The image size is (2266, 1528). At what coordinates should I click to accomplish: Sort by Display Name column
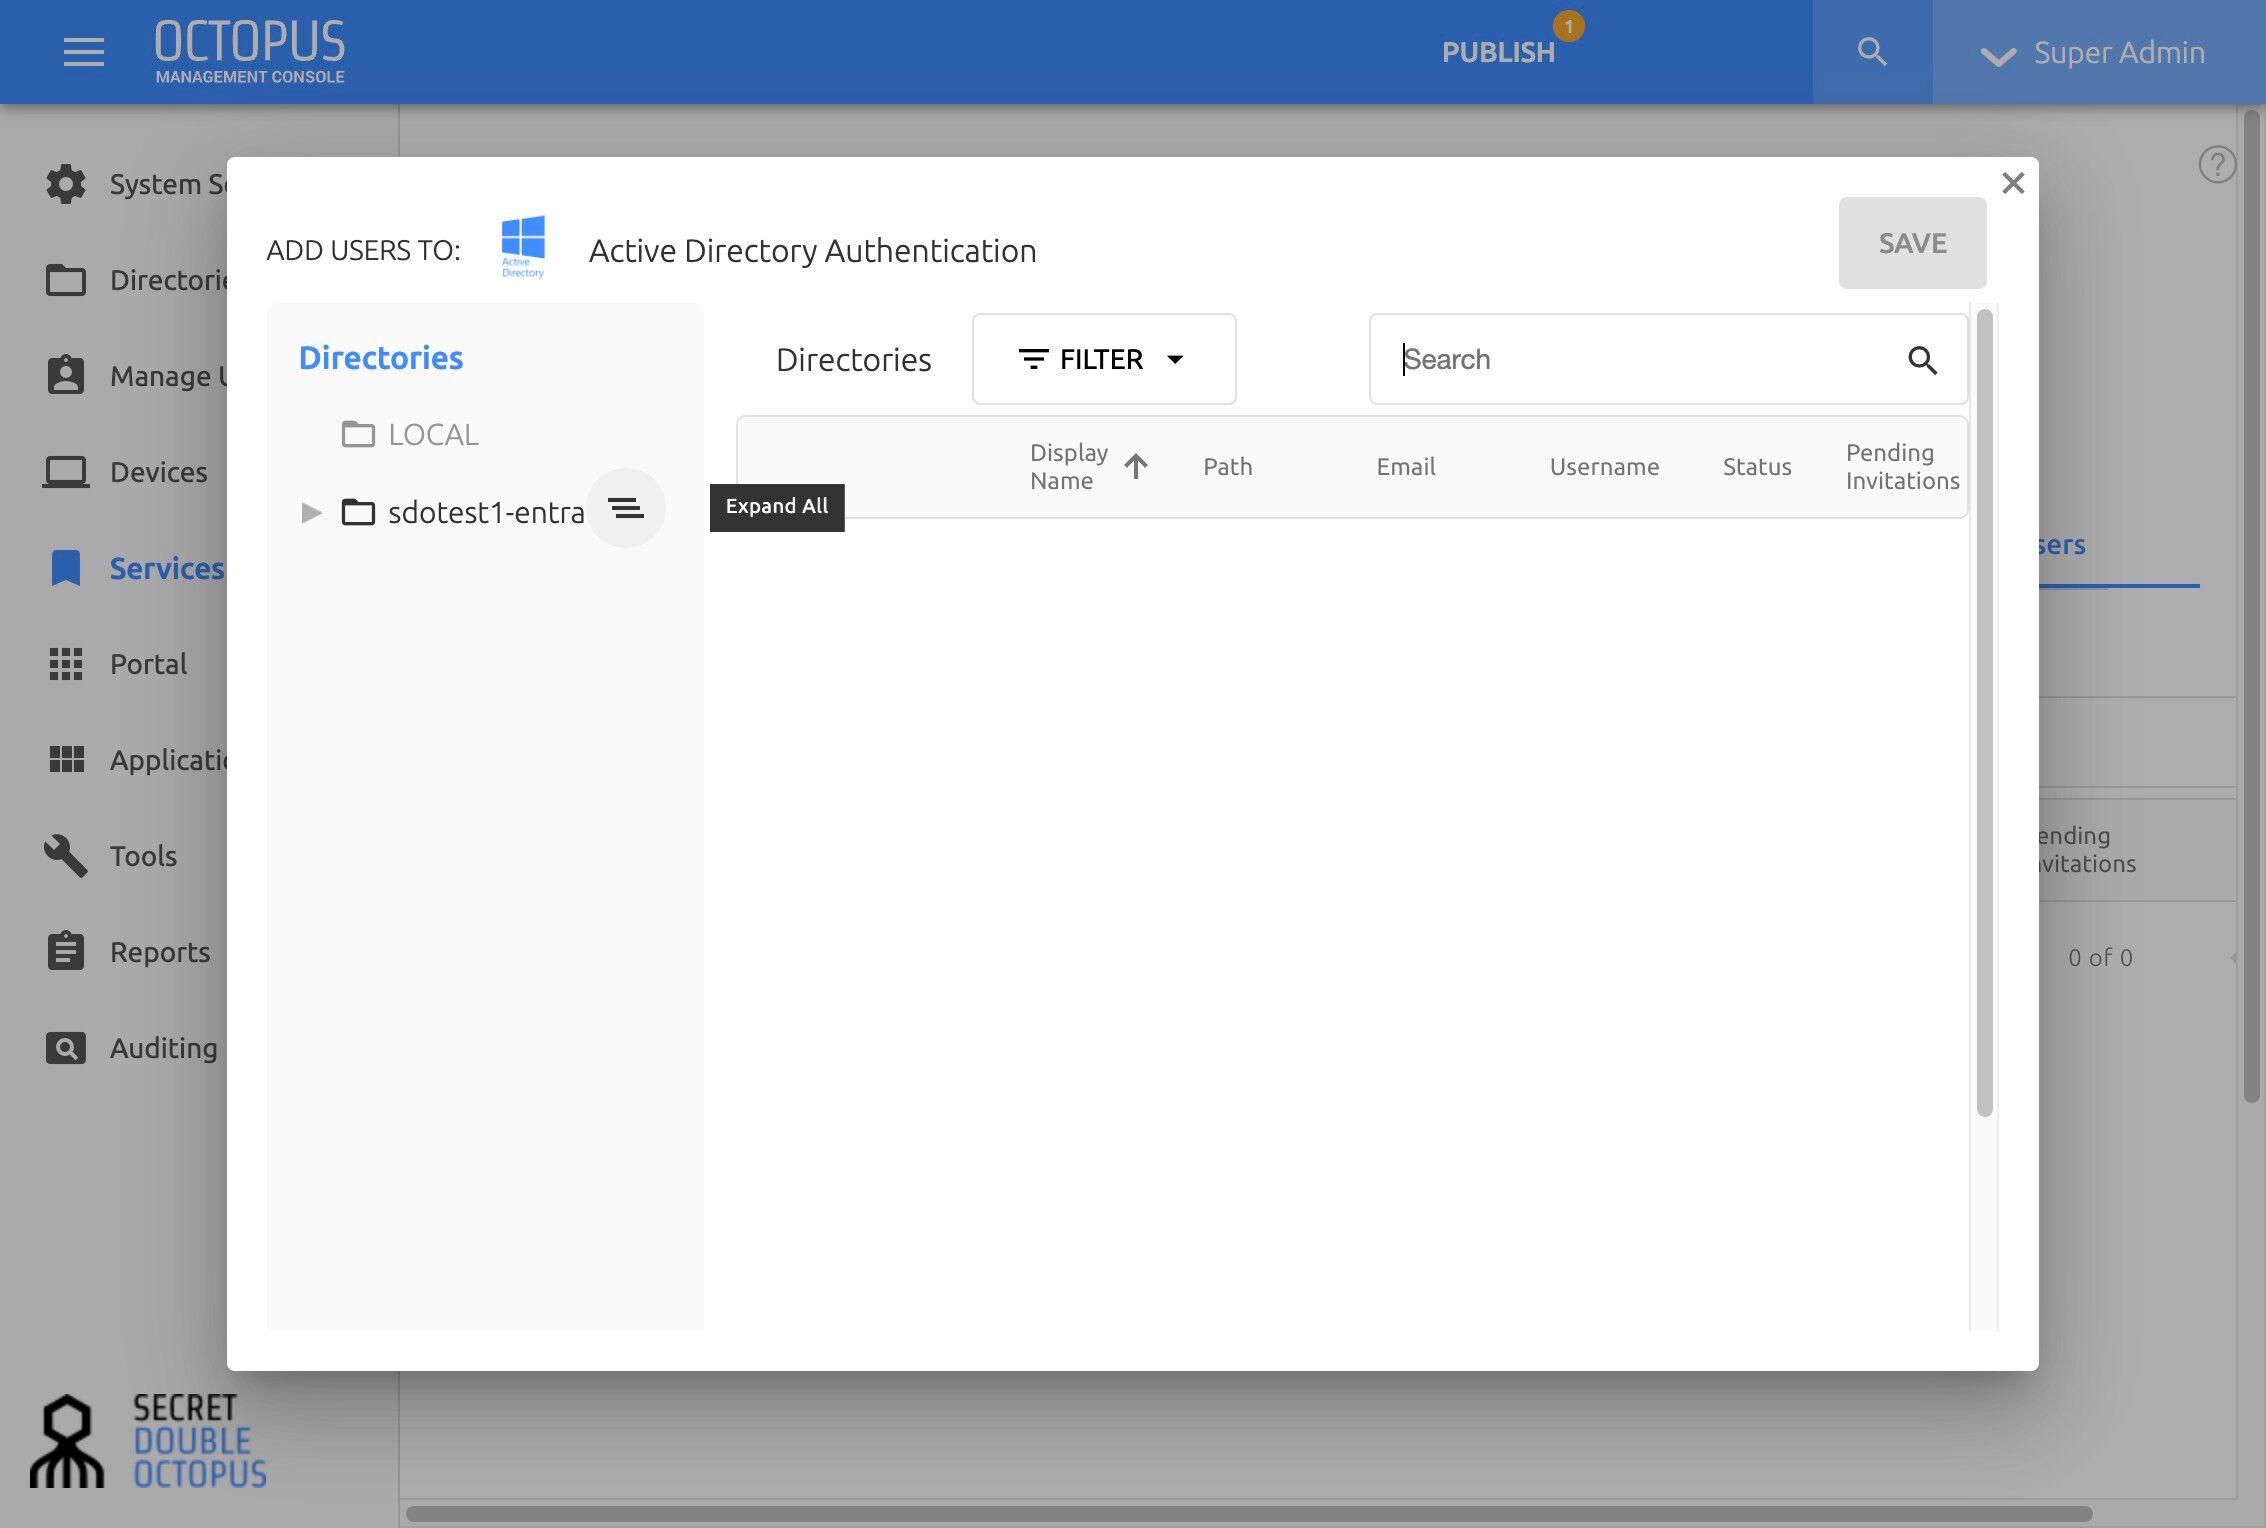coord(1069,467)
